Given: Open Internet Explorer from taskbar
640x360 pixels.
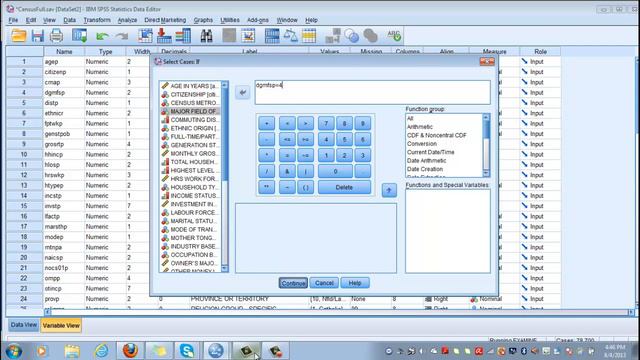Looking at the screenshot, I should (101, 350).
